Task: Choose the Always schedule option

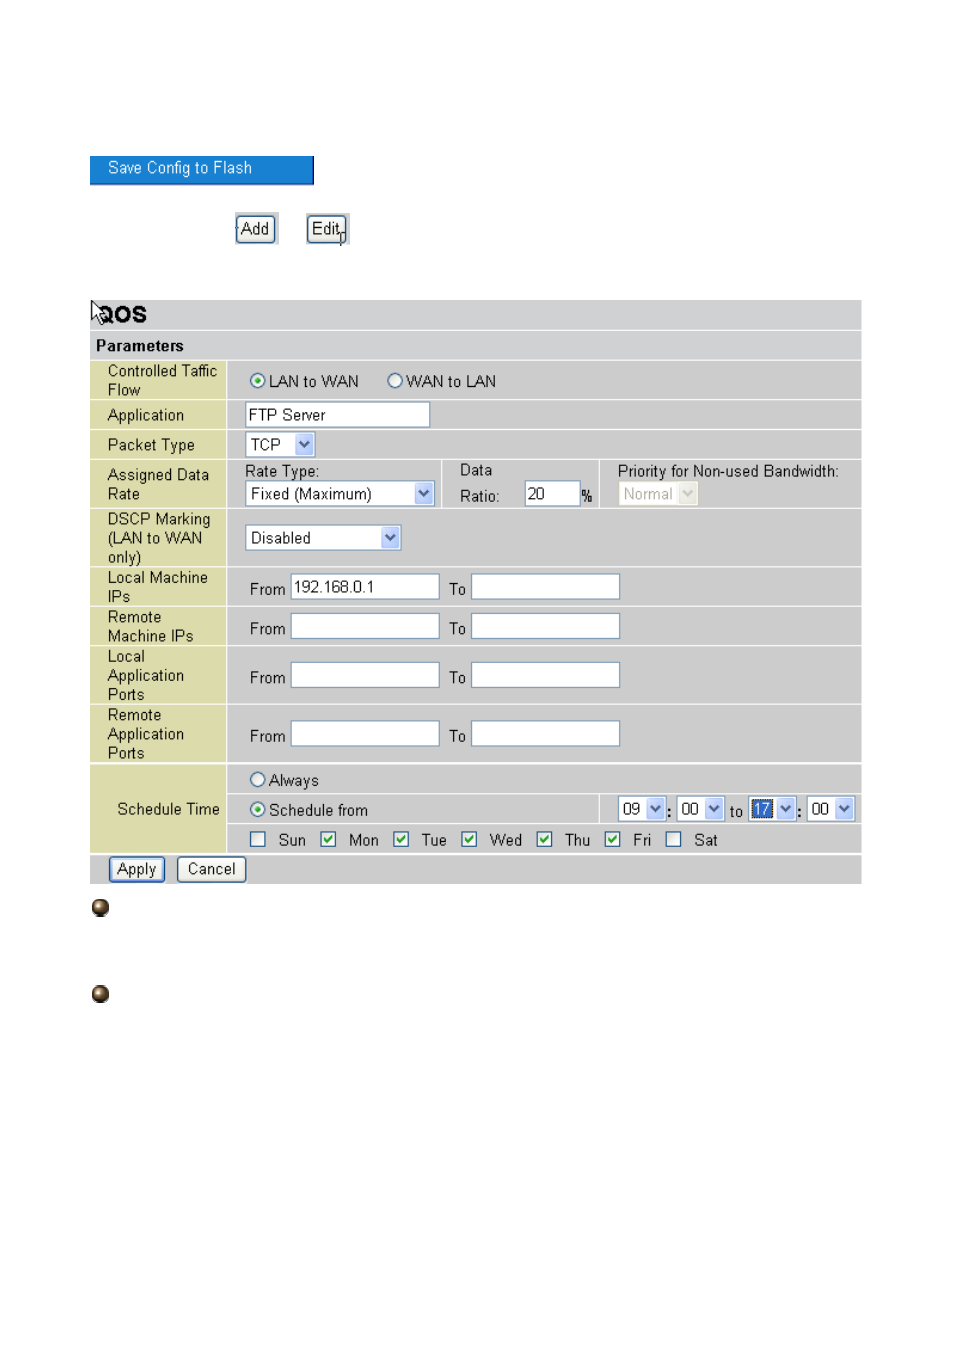Action: pos(258,780)
